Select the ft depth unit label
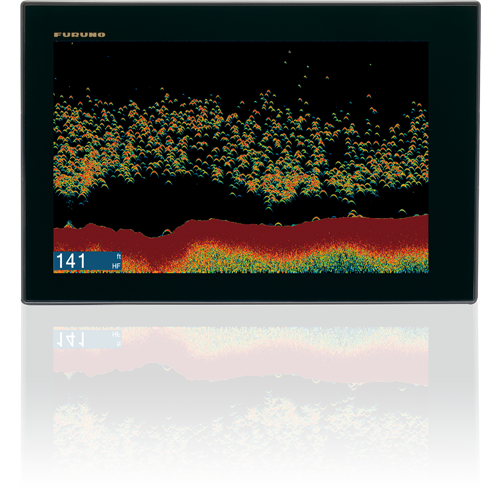This screenshot has height=500, width=500. tap(118, 257)
